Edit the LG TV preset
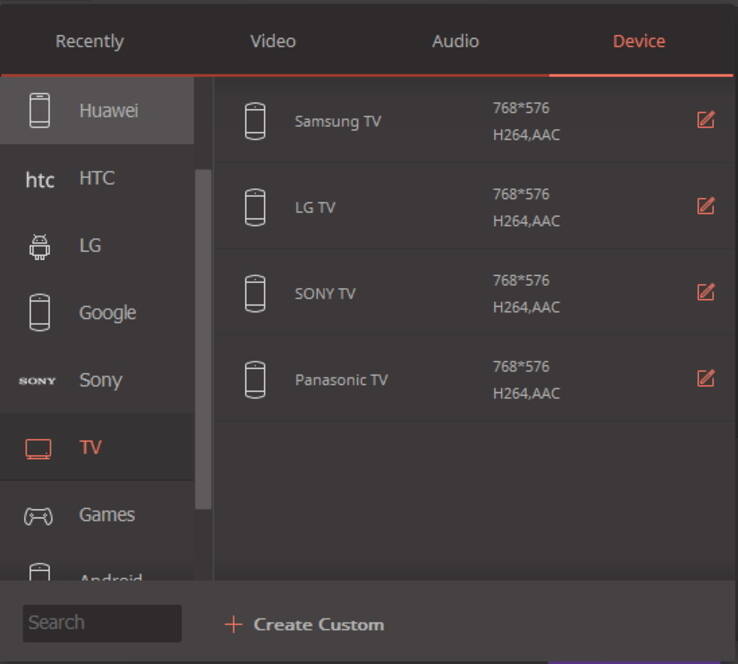This screenshot has height=664, width=738. (706, 206)
